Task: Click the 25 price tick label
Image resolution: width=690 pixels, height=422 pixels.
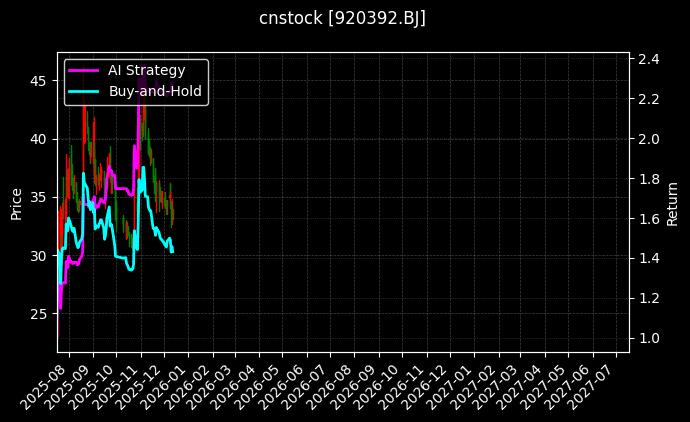Action: coord(39,314)
